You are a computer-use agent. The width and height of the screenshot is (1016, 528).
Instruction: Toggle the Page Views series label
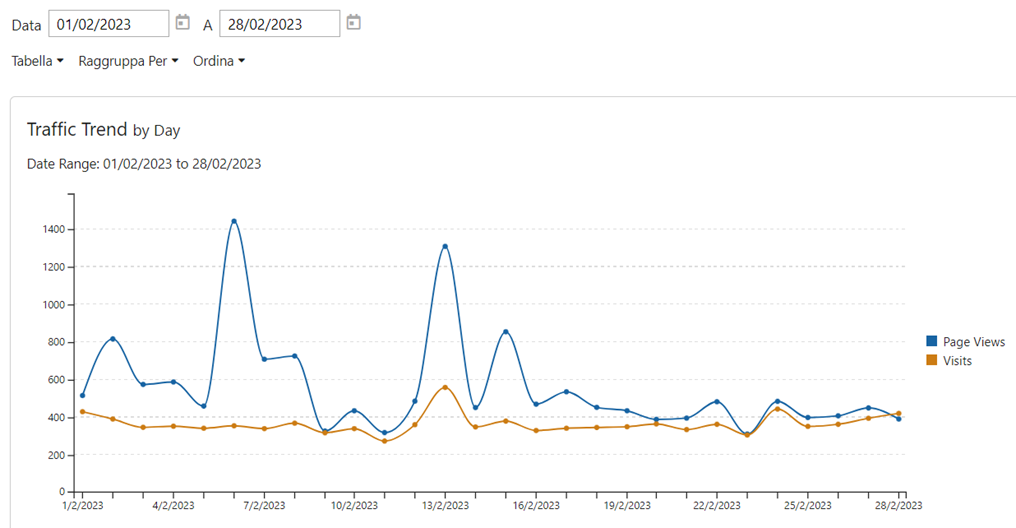[x=973, y=342]
